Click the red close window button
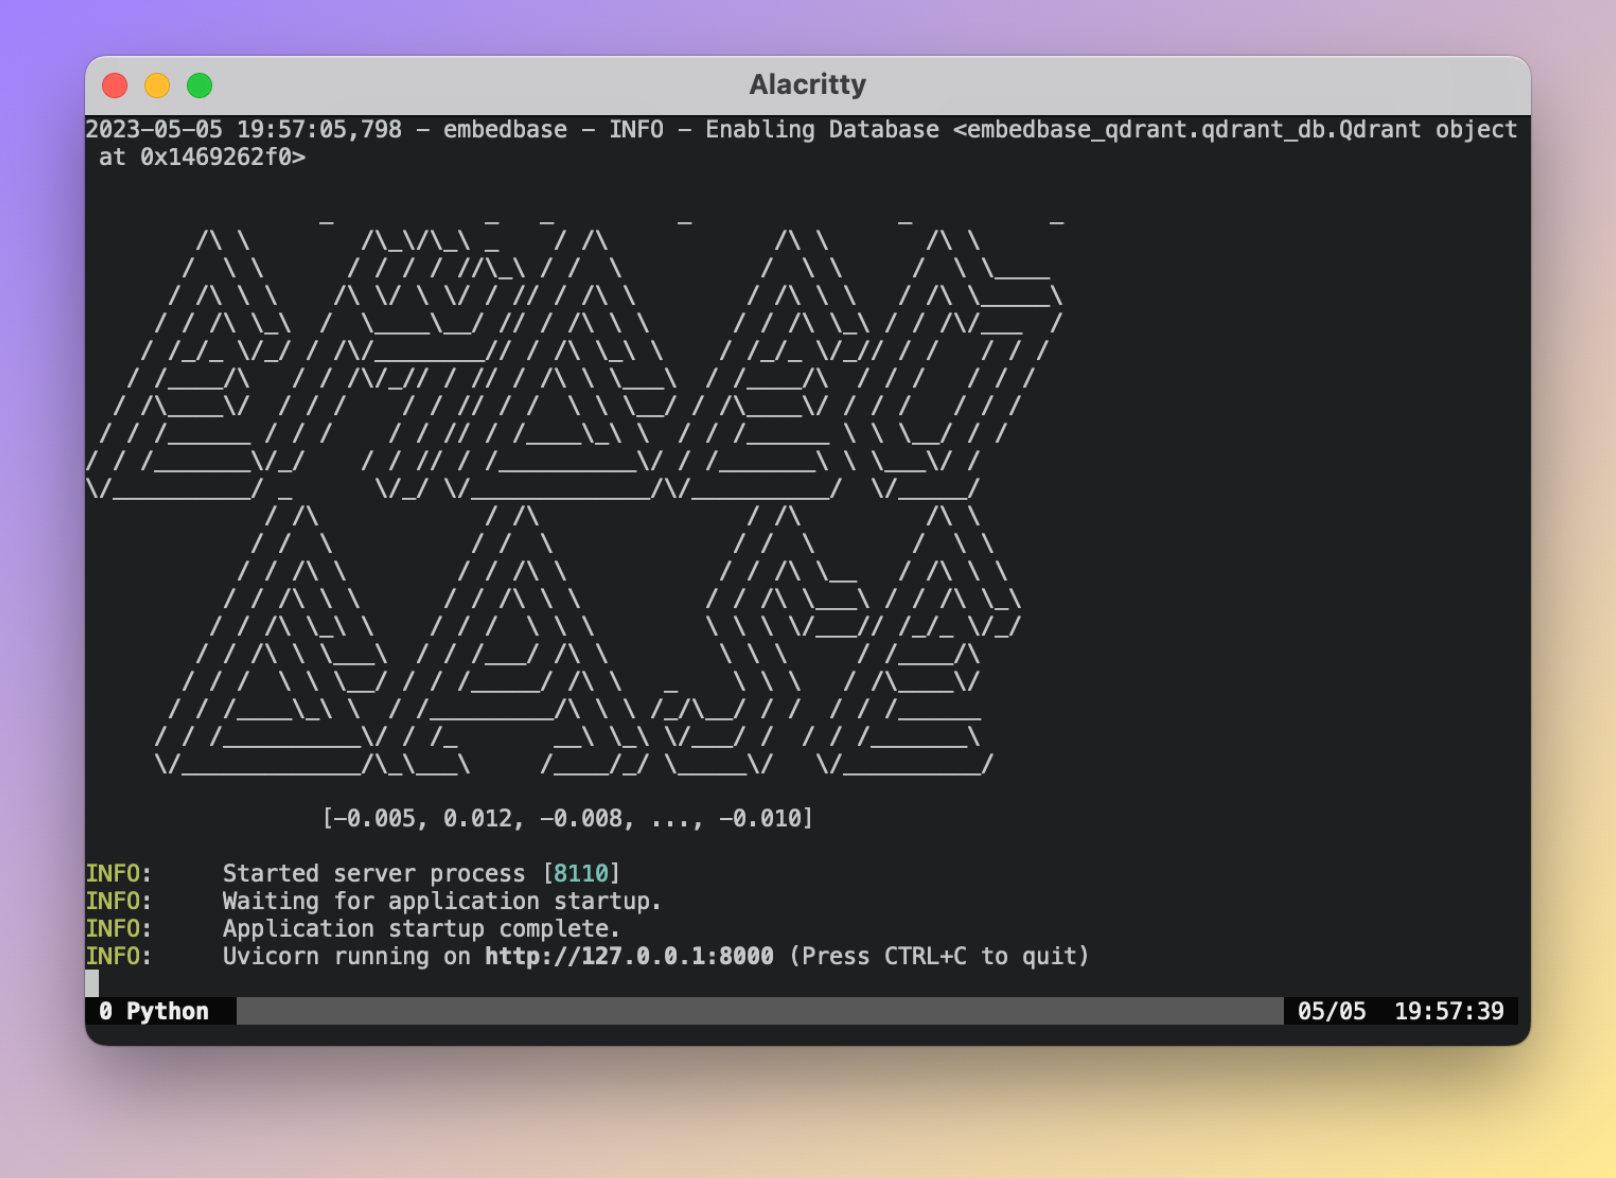1616x1178 pixels. tap(115, 86)
